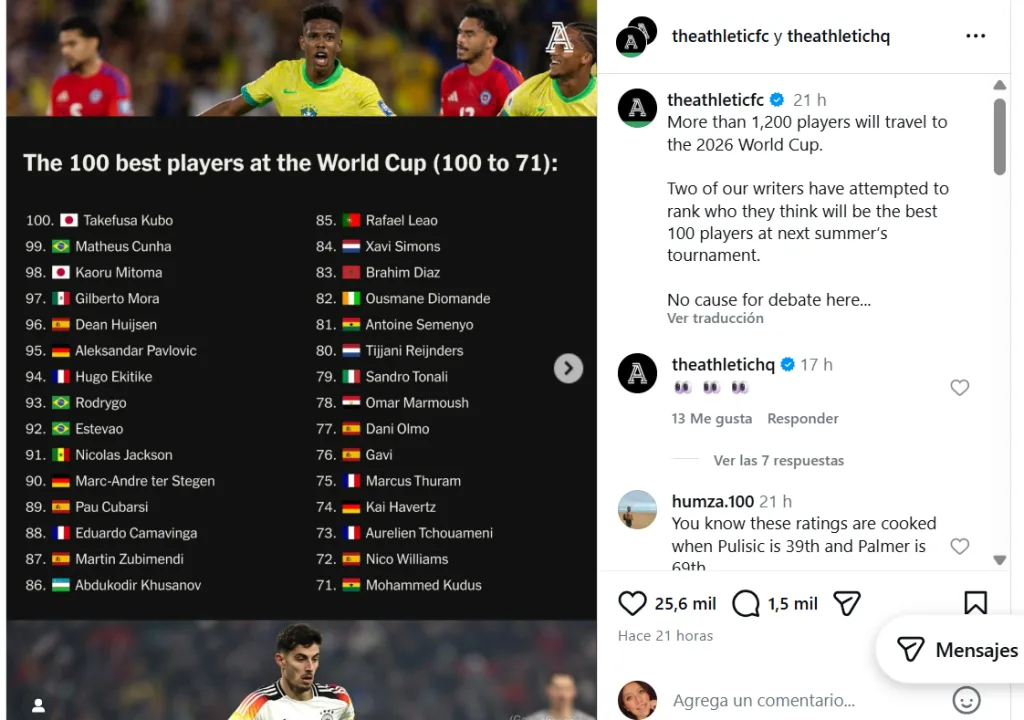Click the tagged people icon on the photo
Image resolution: width=1024 pixels, height=720 pixels.
pyautogui.click(x=38, y=705)
